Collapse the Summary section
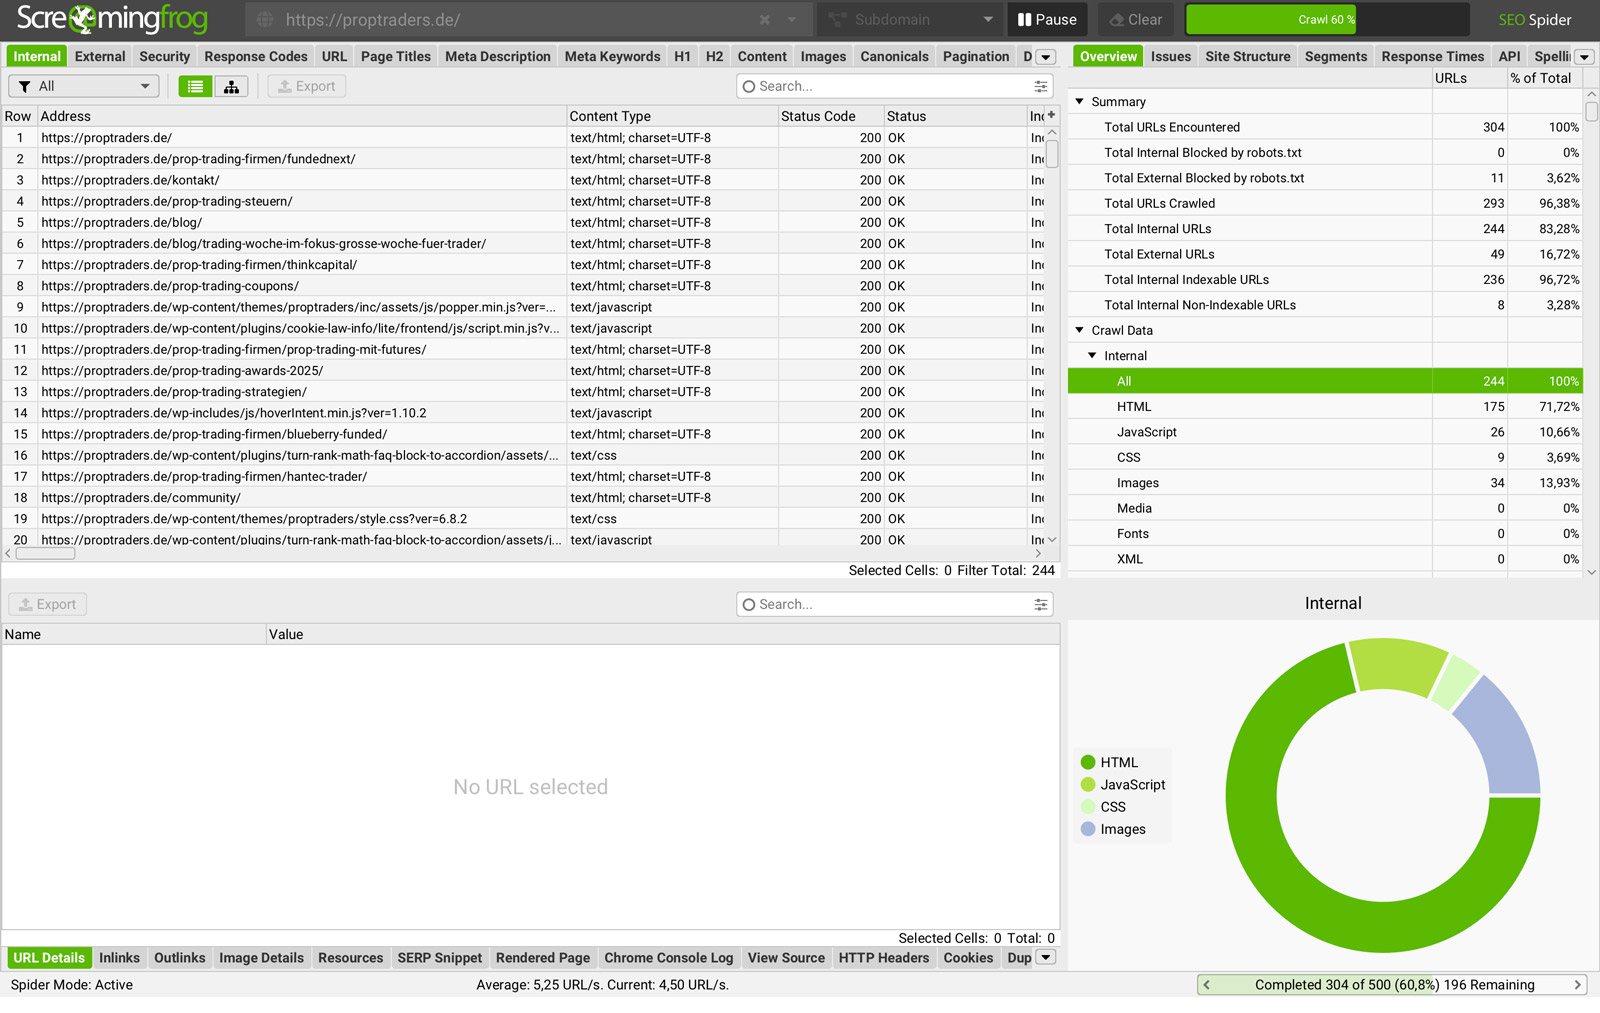The width and height of the screenshot is (1600, 1013). coord(1080,102)
